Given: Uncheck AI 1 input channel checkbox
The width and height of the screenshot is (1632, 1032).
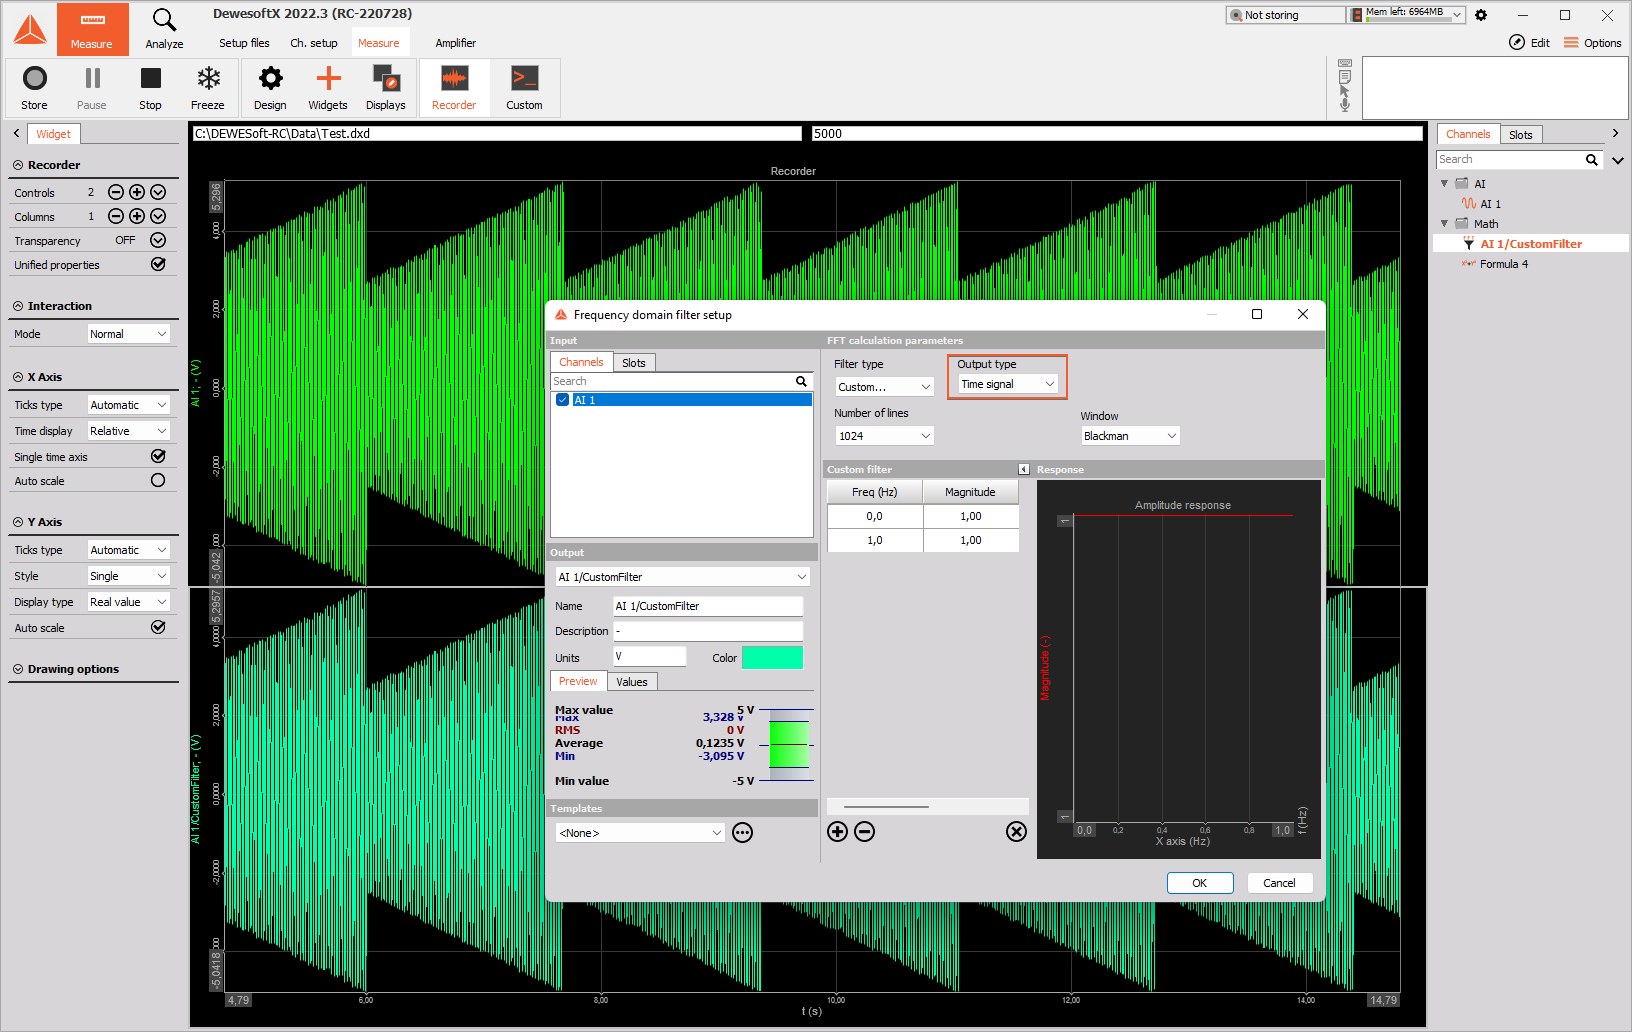Looking at the screenshot, I should pos(563,400).
